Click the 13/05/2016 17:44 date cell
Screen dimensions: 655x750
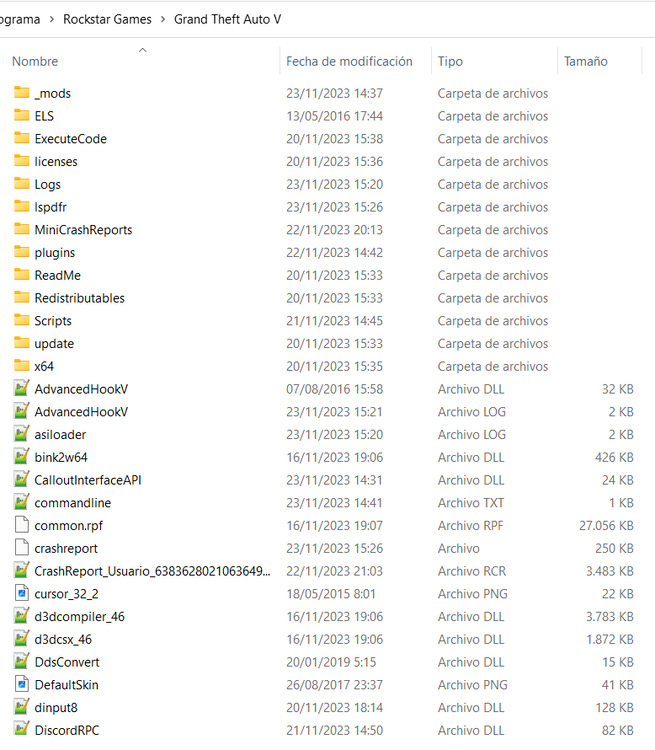coord(334,116)
